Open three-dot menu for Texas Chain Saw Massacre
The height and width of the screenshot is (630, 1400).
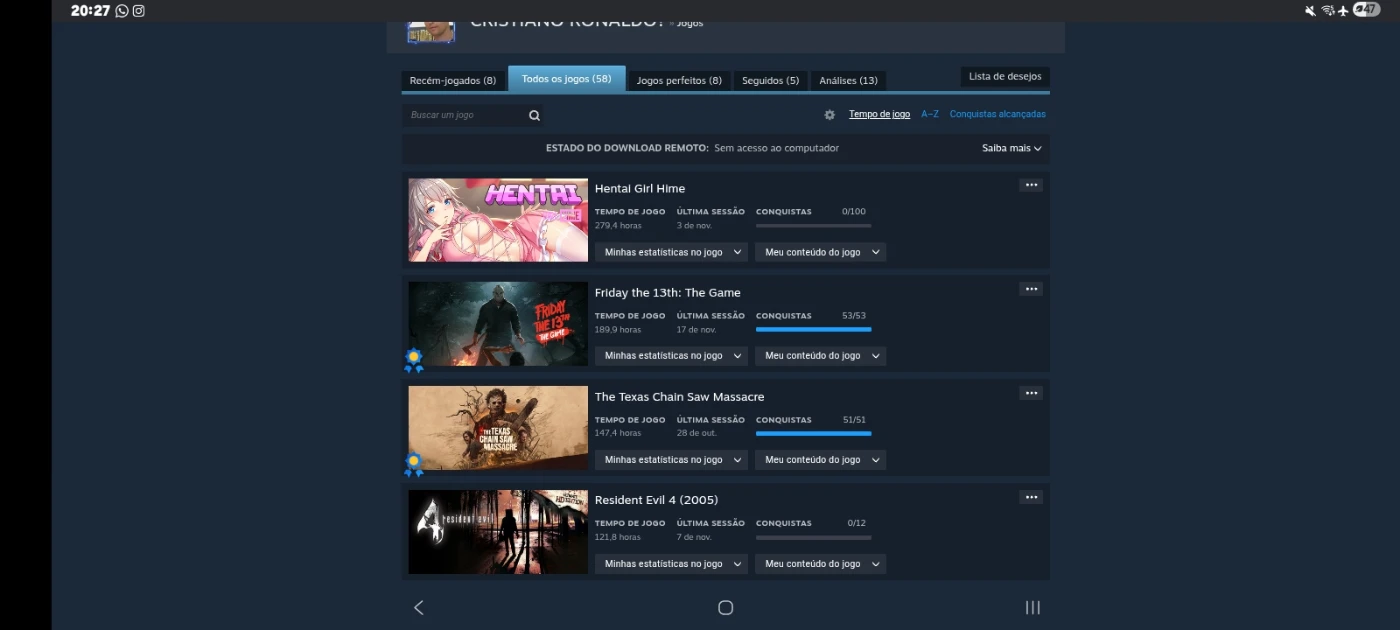(1031, 393)
